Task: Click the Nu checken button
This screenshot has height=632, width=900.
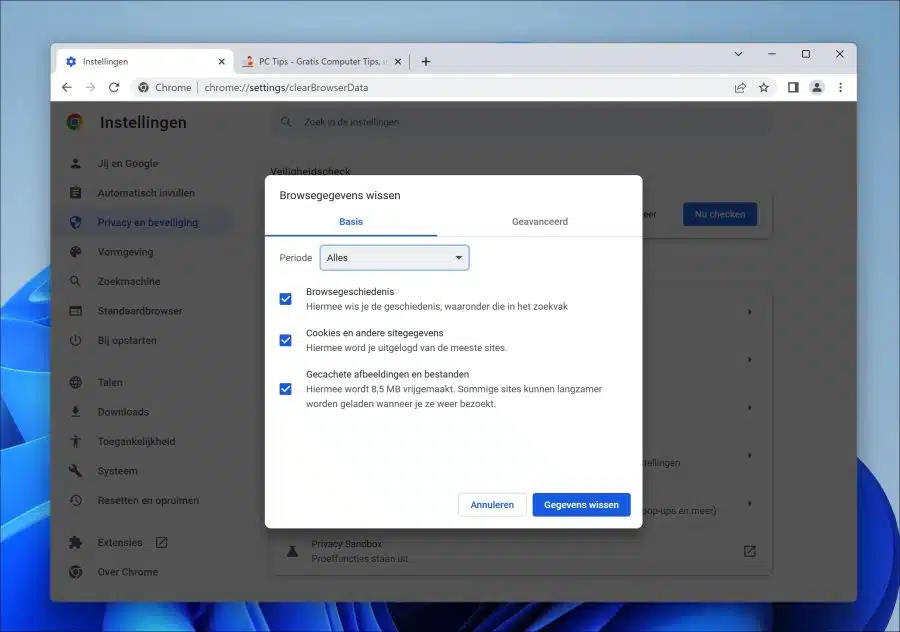Action: 720,214
